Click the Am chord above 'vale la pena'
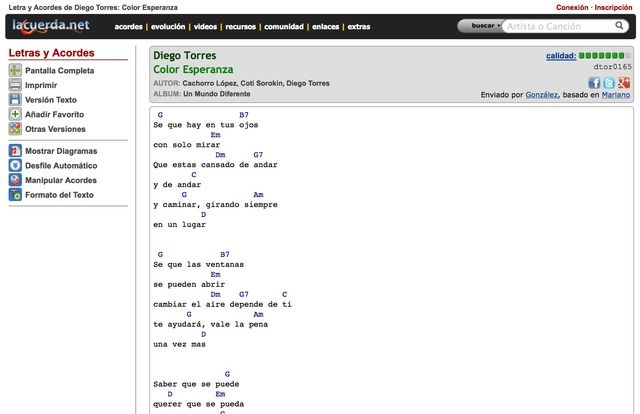The height and width of the screenshot is (414, 640). 258,314
